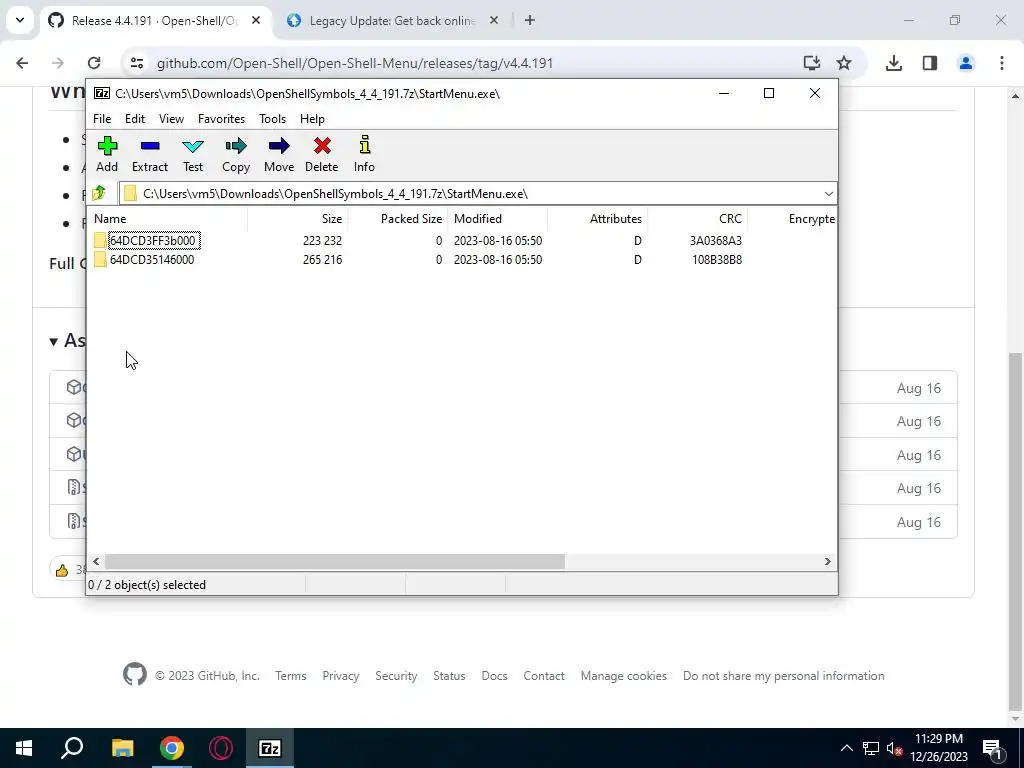1024x768 pixels.
Task: Open Opera browser from taskbar
Action: tap(221, 748)
